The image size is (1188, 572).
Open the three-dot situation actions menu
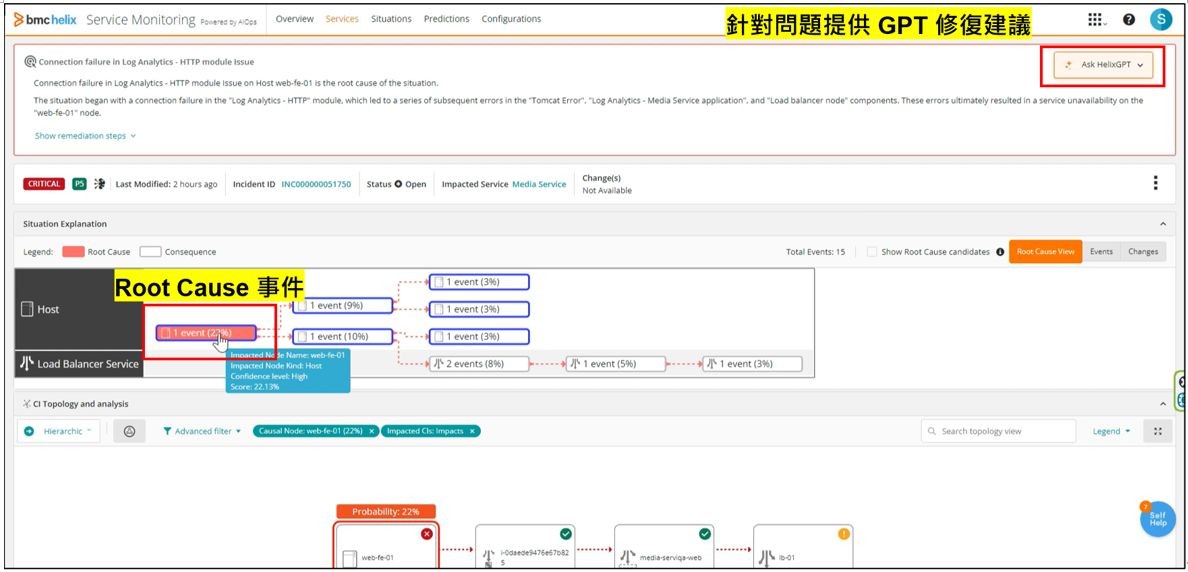pos(1155,183)
